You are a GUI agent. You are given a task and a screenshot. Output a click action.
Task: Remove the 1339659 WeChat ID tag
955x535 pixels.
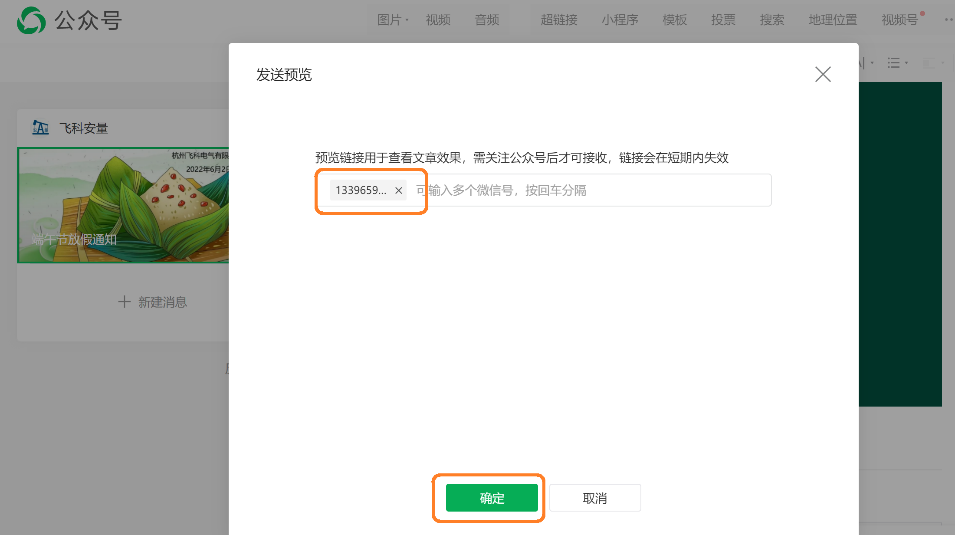(398, 190)
